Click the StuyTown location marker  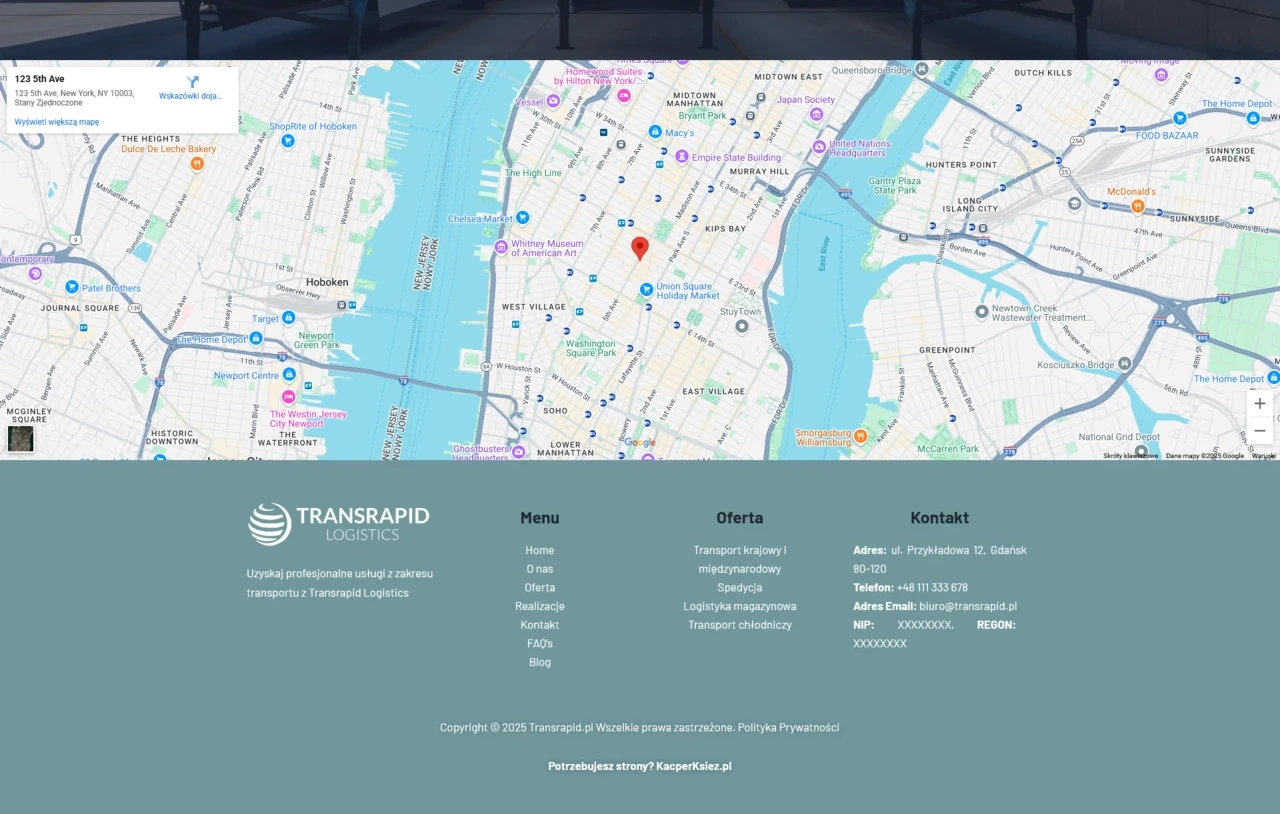tap(742, 326)
